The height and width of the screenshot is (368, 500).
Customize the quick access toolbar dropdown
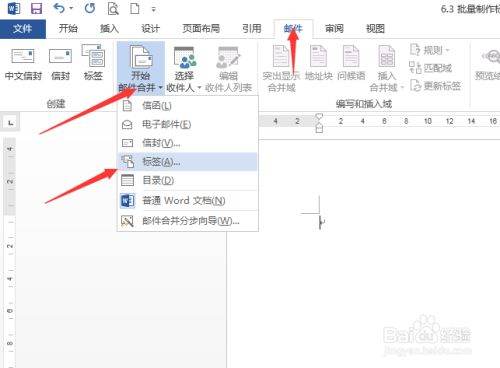click(x=154, y=10)
